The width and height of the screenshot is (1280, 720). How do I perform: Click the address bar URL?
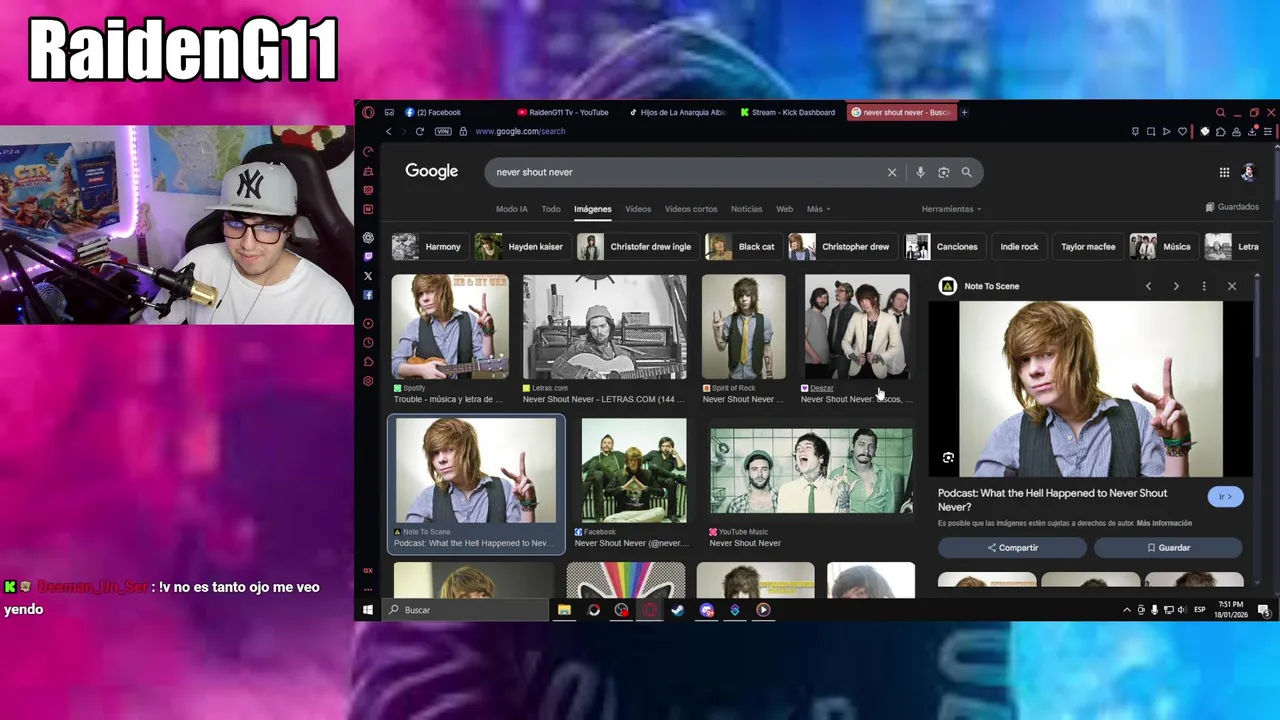click(x=520, y=131)
